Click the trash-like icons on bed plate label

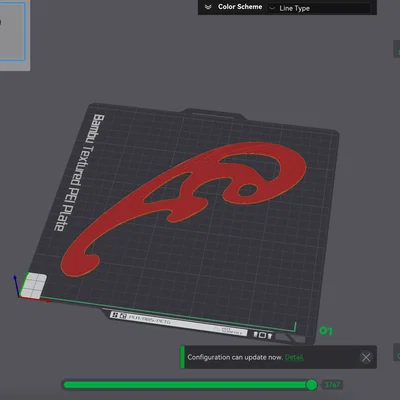tap(263, 334)
